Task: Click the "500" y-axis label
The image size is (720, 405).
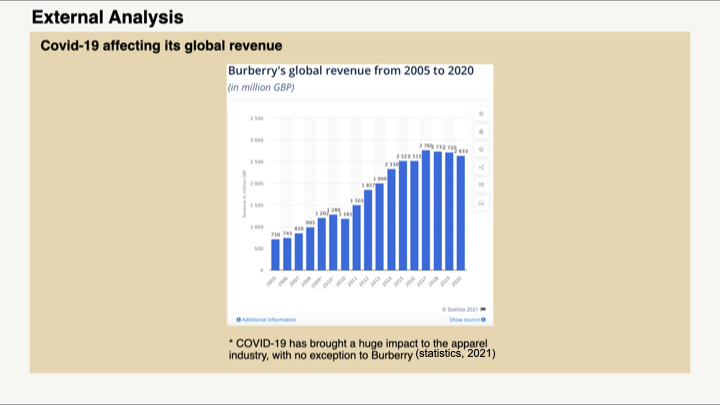Action: (x=259, y=249)
